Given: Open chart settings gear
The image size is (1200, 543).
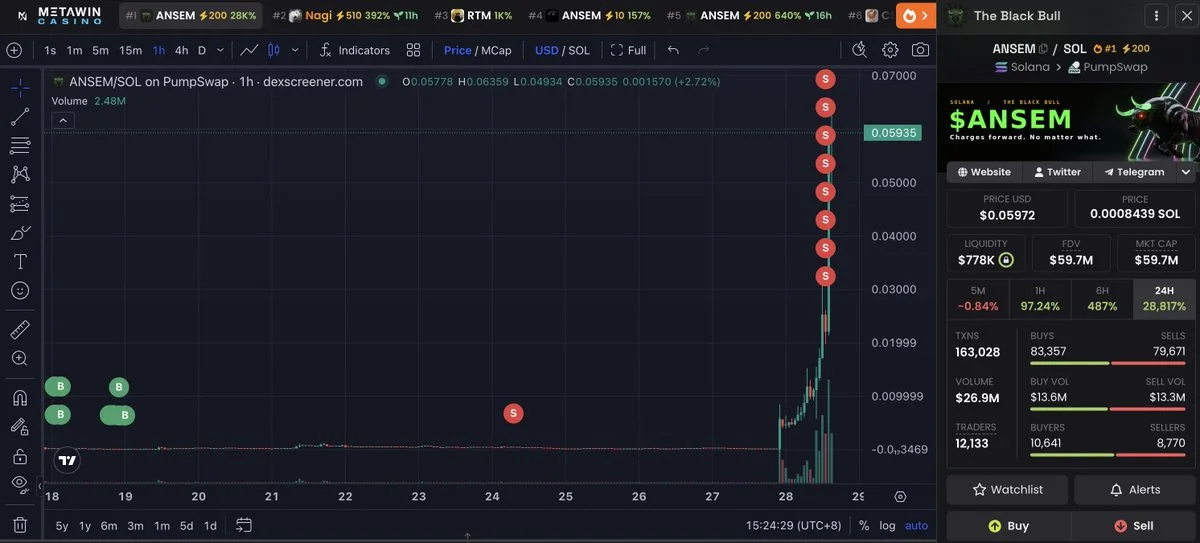Looking at the screenshot, I should (890, 50).
